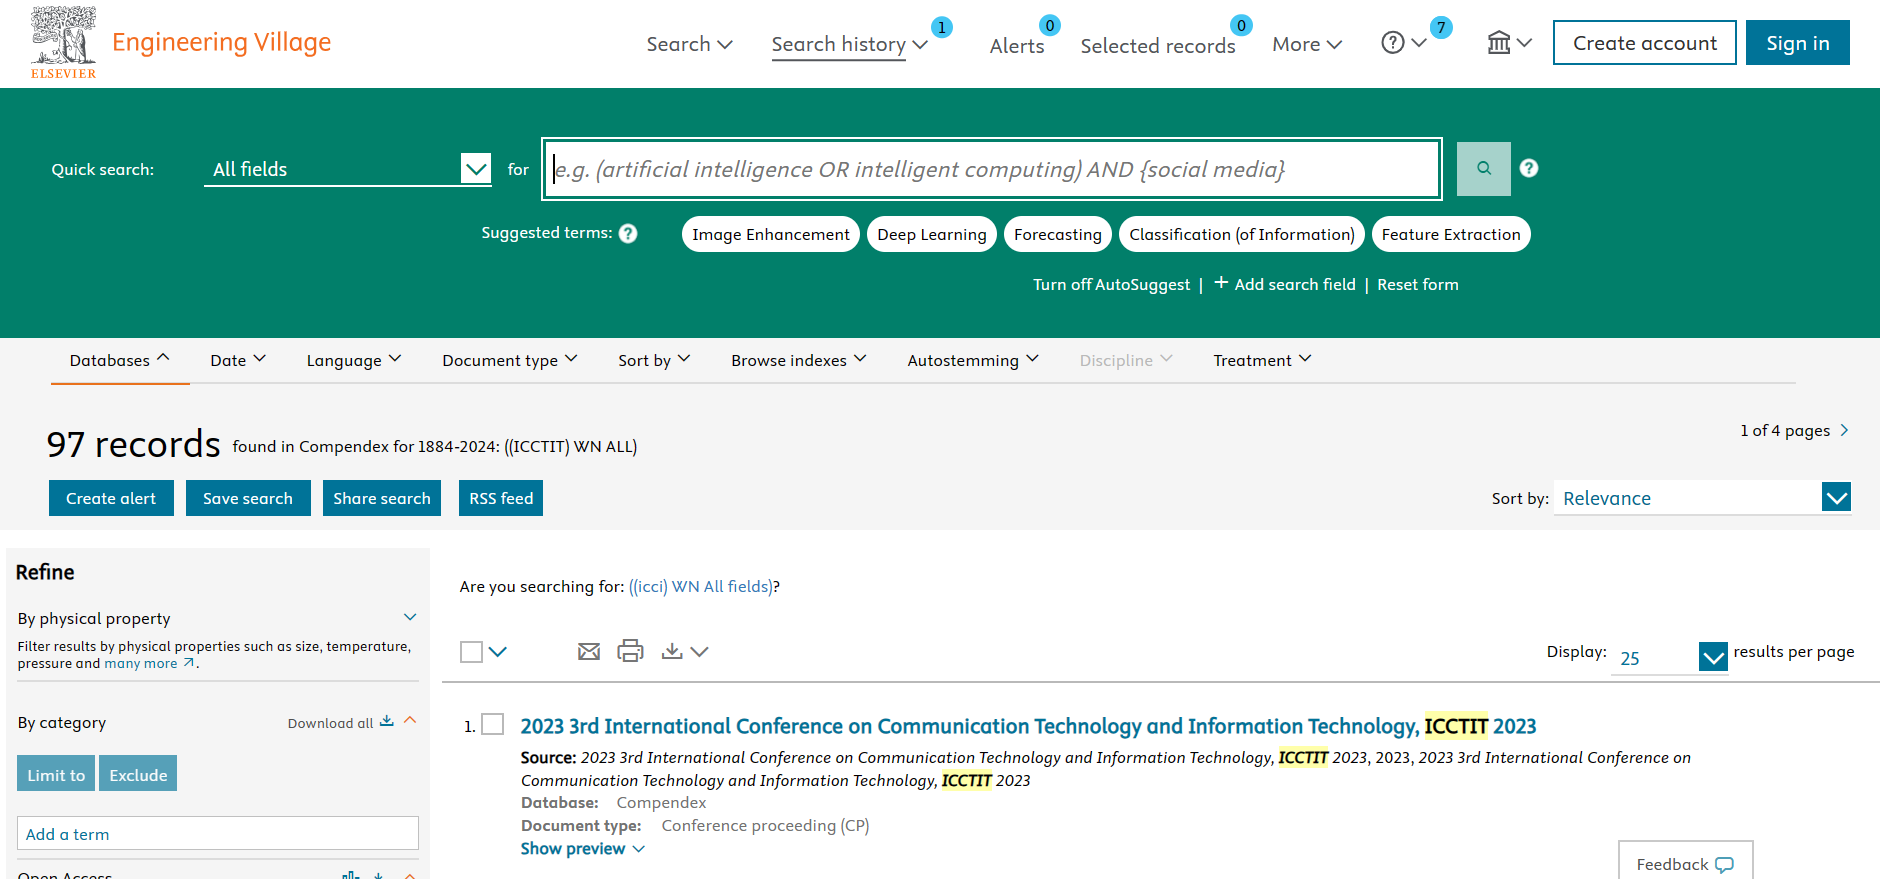Select the Databases tab
The height and width of the screenshot is (879, 1880).
[120, 360]
